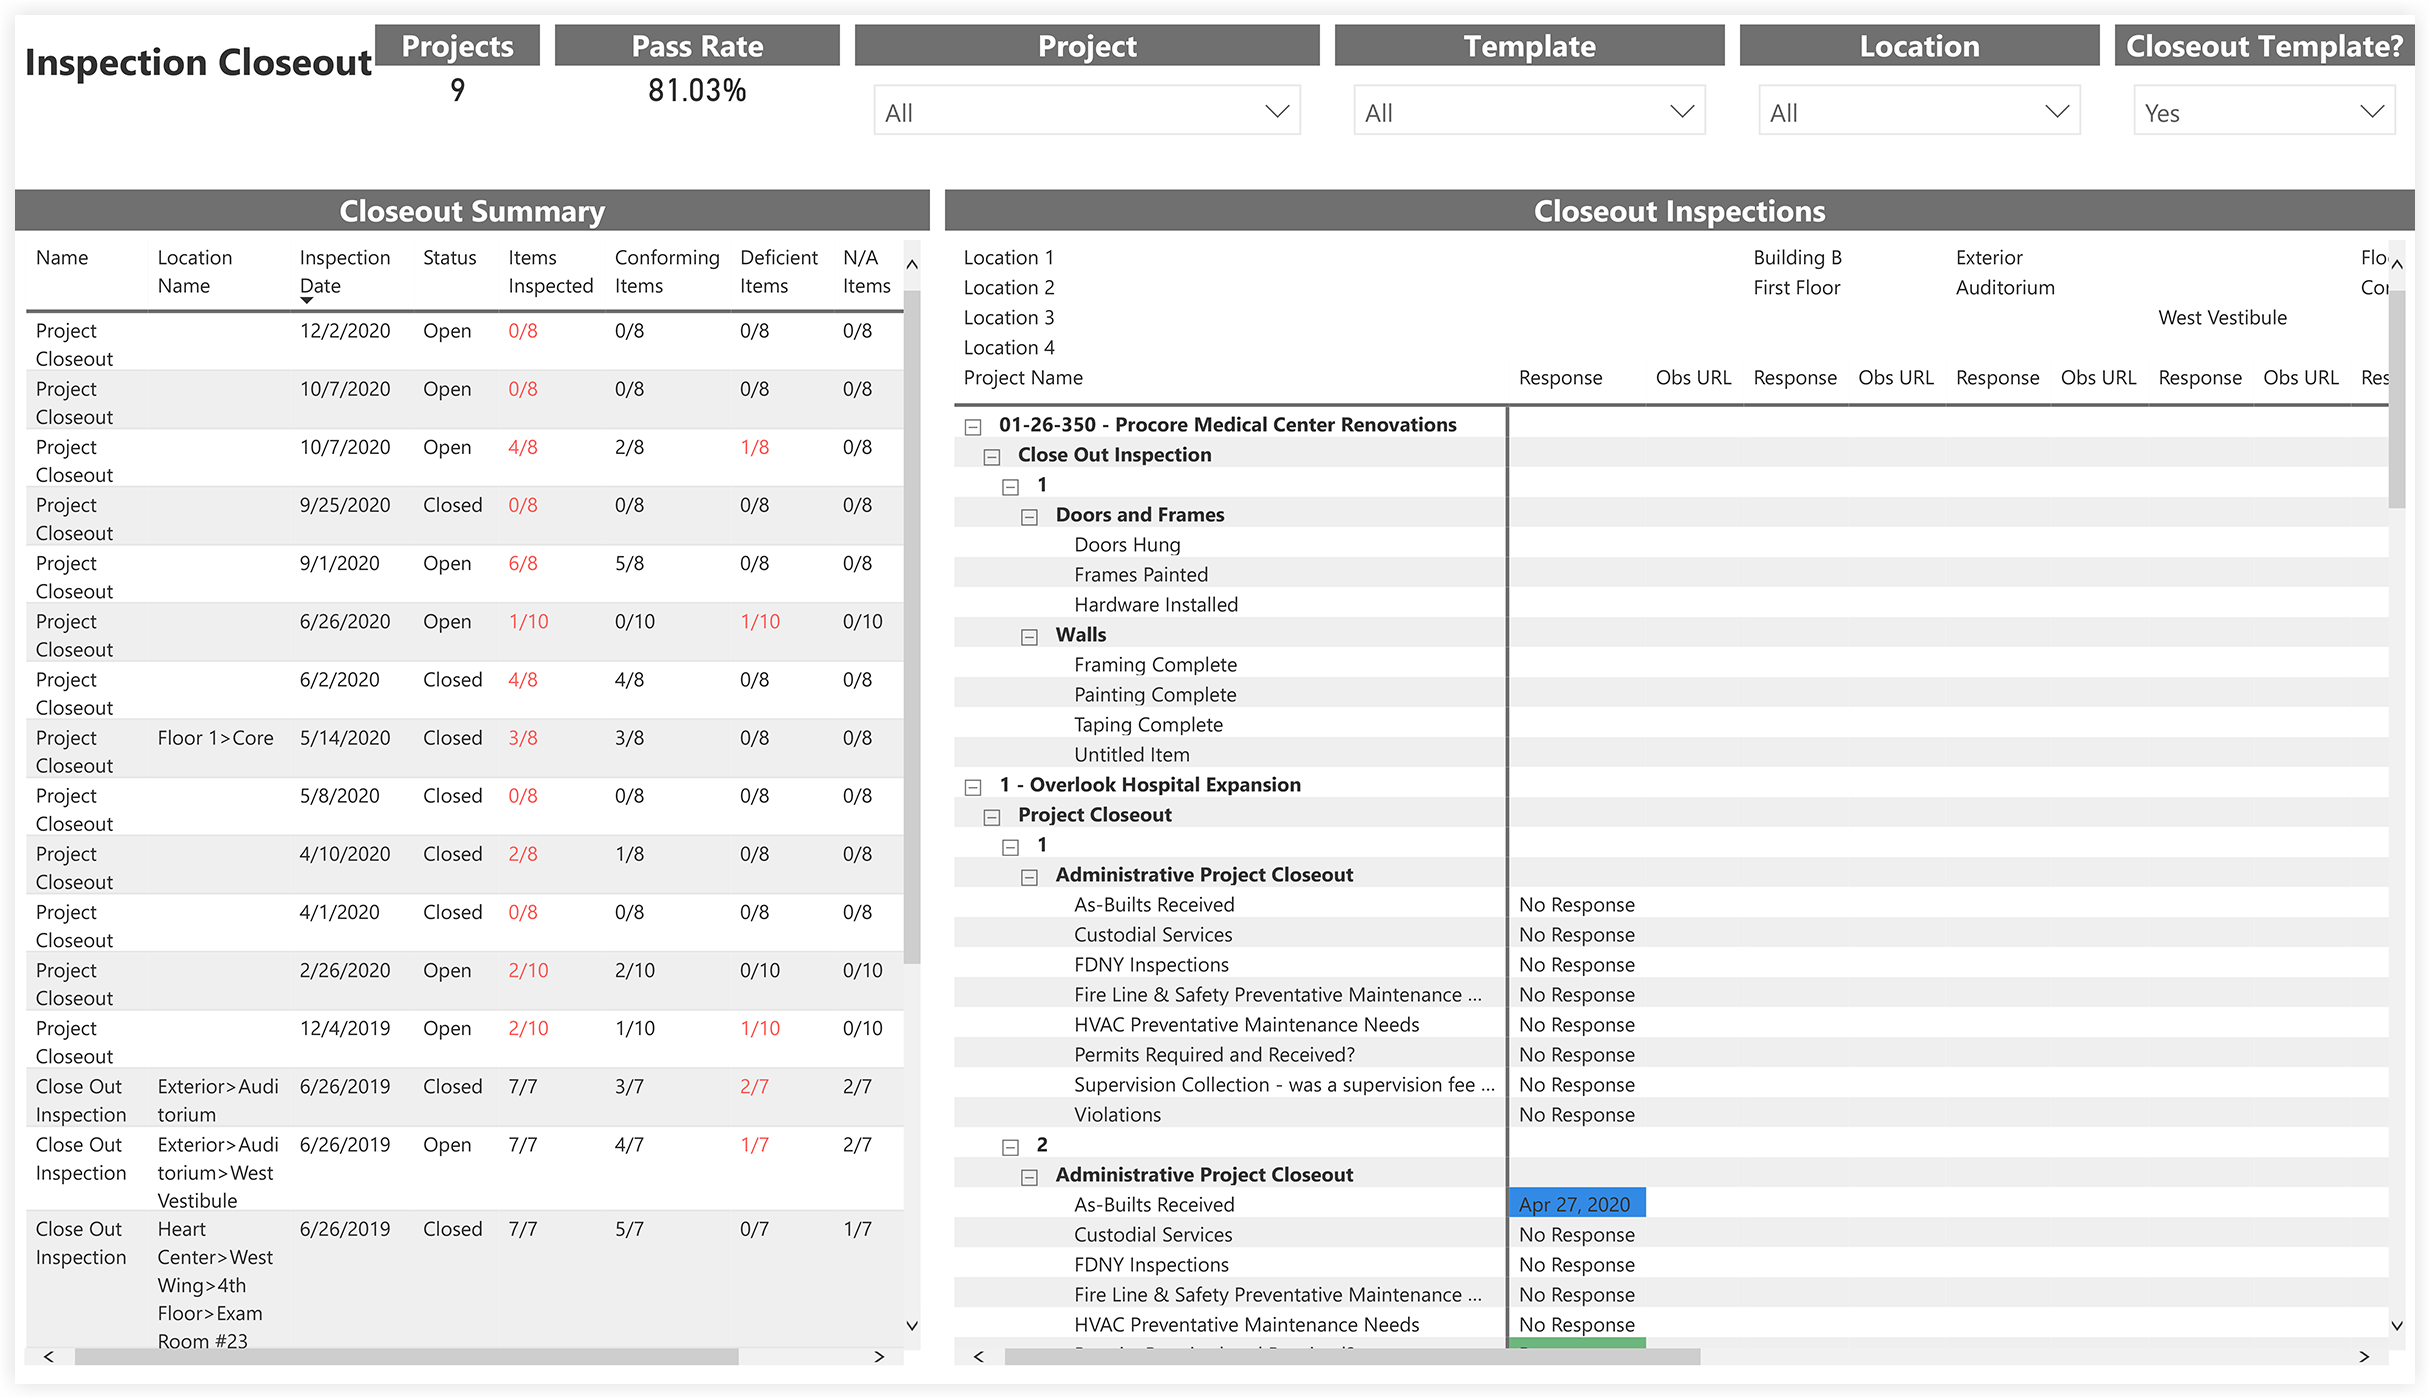
Task: Open the Template filter dropdown
Action: (x=1529, y=112)
